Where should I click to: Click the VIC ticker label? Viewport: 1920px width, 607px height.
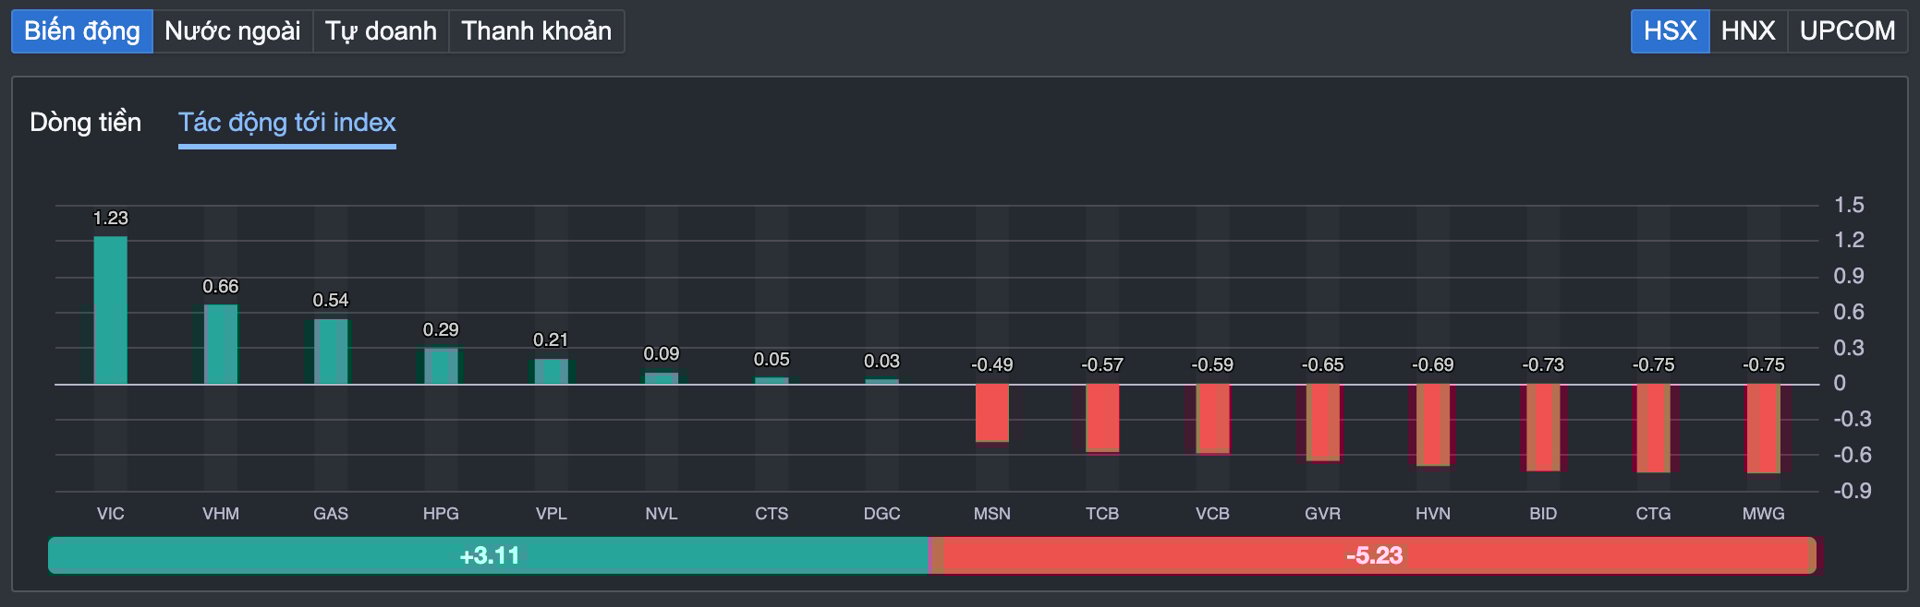tap(111, 513)
